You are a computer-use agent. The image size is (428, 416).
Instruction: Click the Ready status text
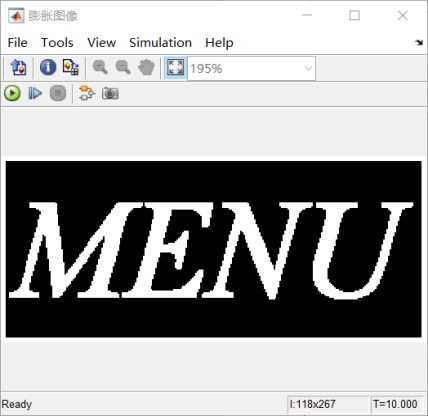coord(17,404)
